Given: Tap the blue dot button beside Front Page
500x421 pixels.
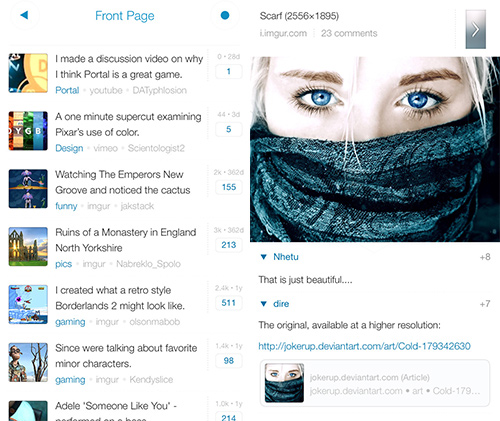Looking at the screenshot, I should click(x=225, y=15).
